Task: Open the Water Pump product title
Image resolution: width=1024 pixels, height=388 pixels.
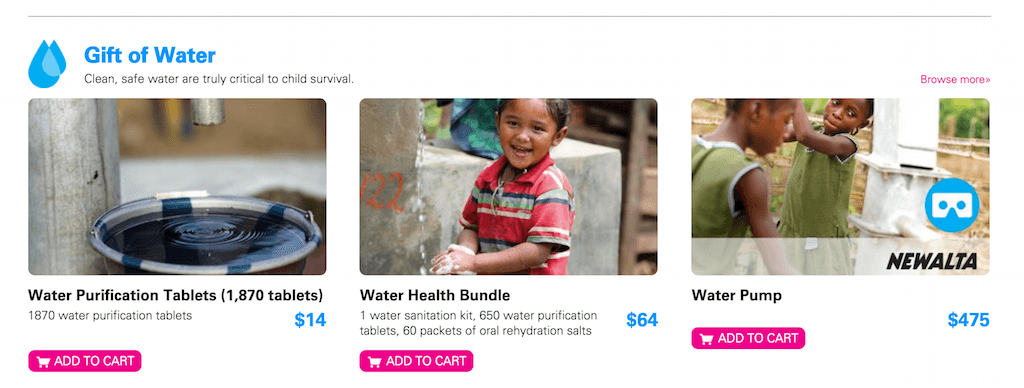Action: [x=737, y=295]
